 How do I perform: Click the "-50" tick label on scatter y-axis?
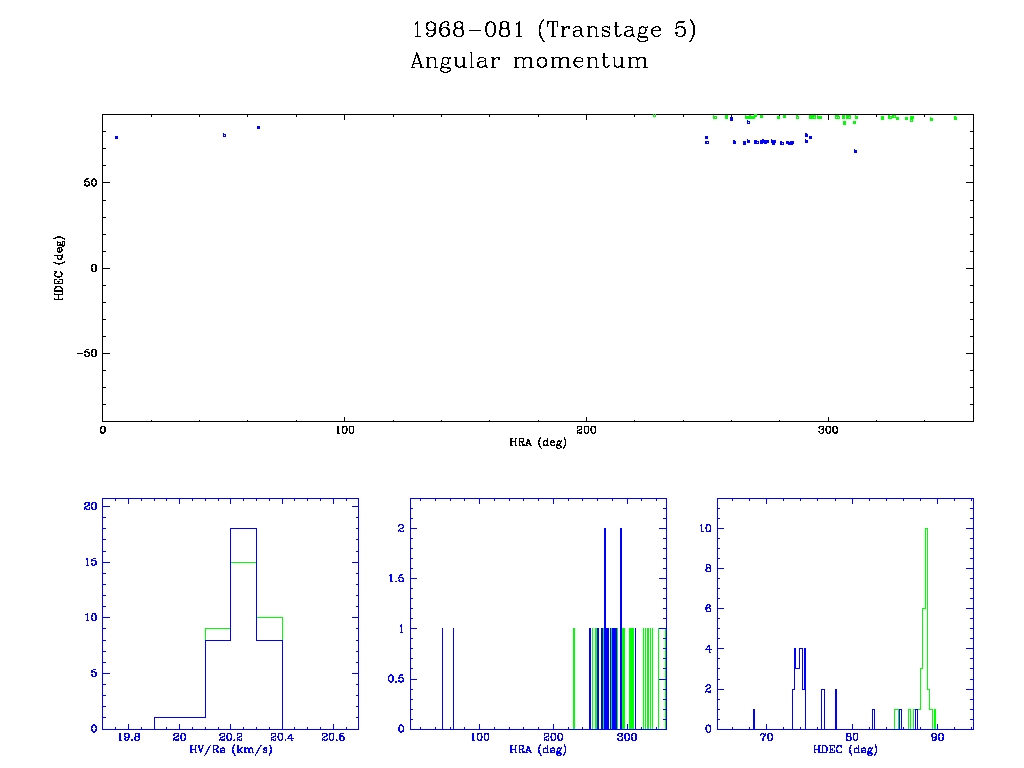(84, 353)
